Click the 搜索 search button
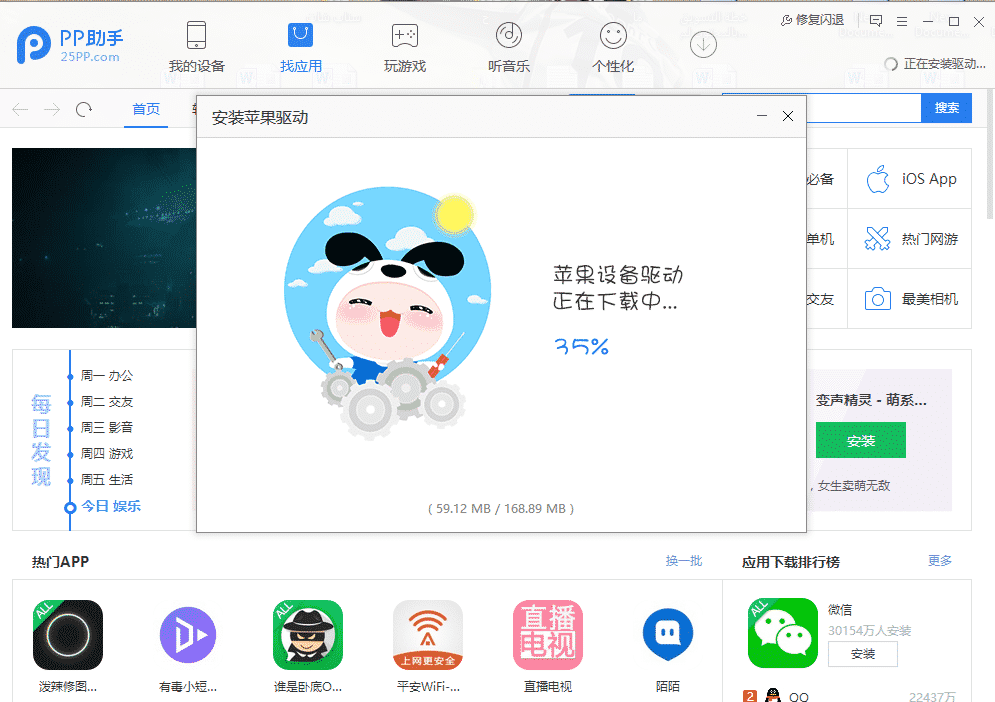995x702 pixels. coord(946,108)
